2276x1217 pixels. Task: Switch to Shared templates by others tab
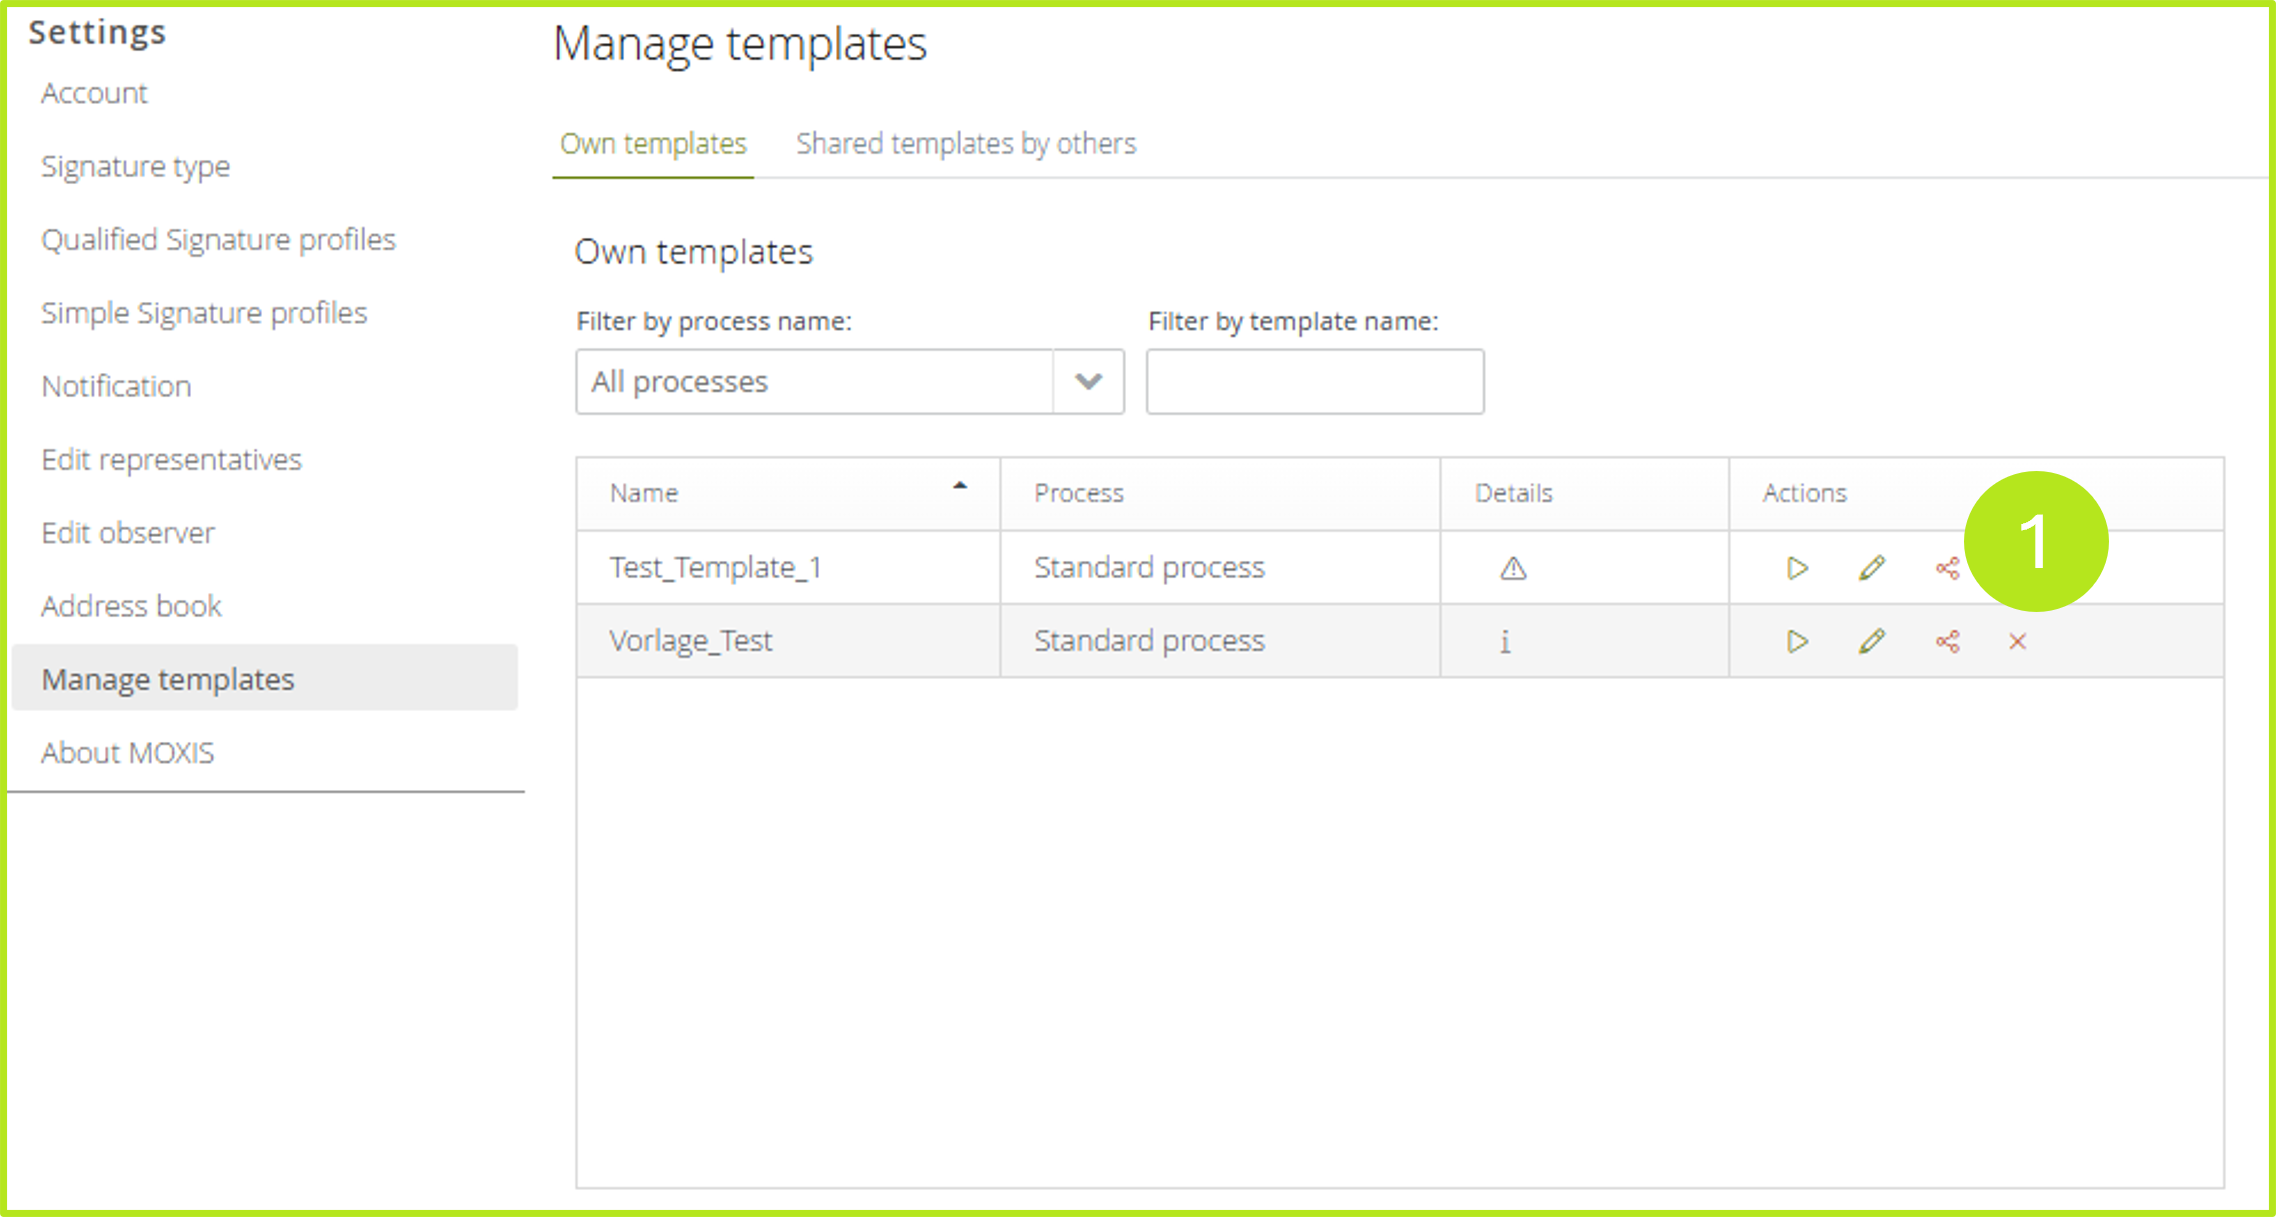click(966, 144)
